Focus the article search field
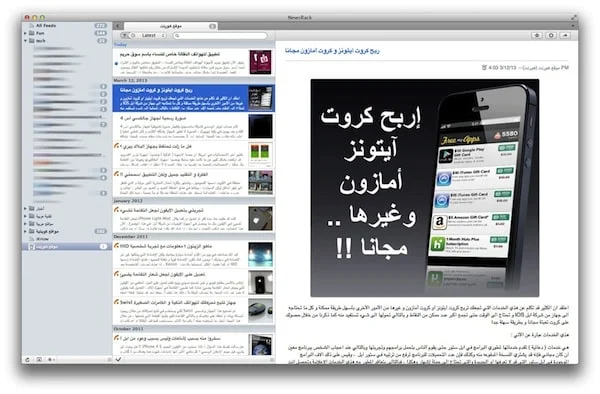The height and width of the screenshot is (394, 600). click(x=220, y=36)
